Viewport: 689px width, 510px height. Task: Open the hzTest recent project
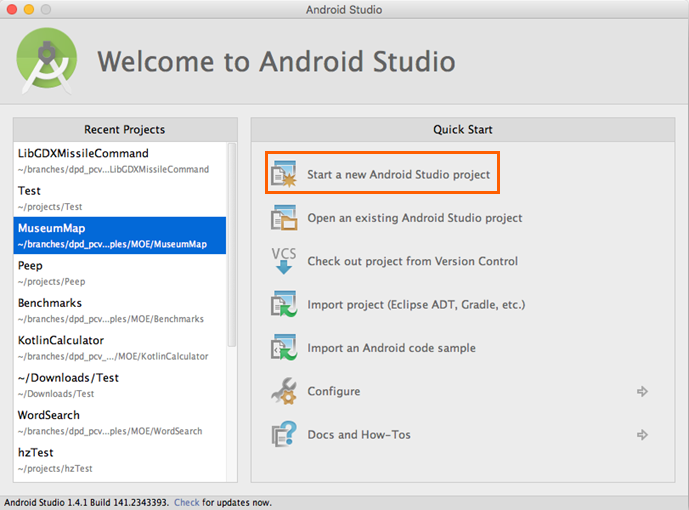tap(120, 459)
